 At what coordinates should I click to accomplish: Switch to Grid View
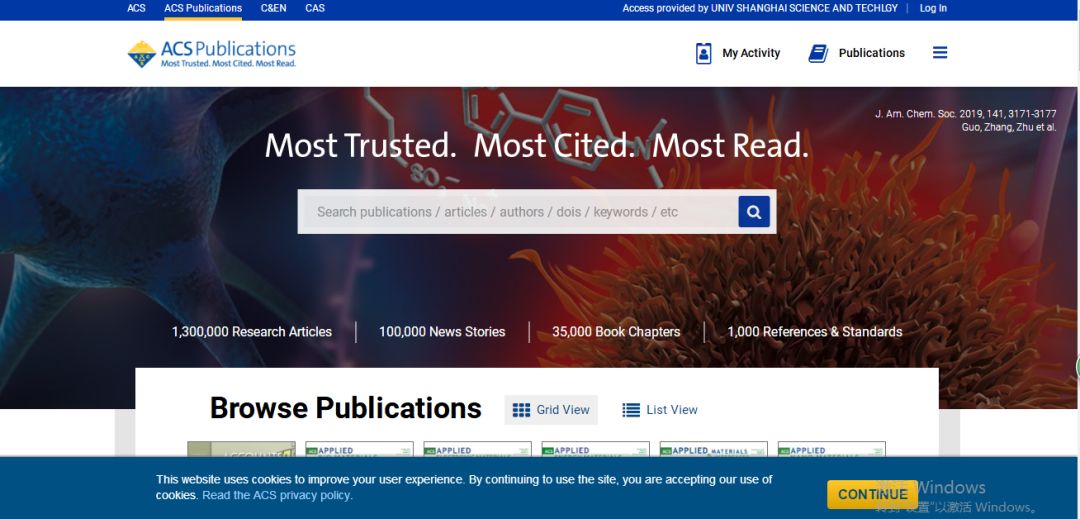pos(551,410)
